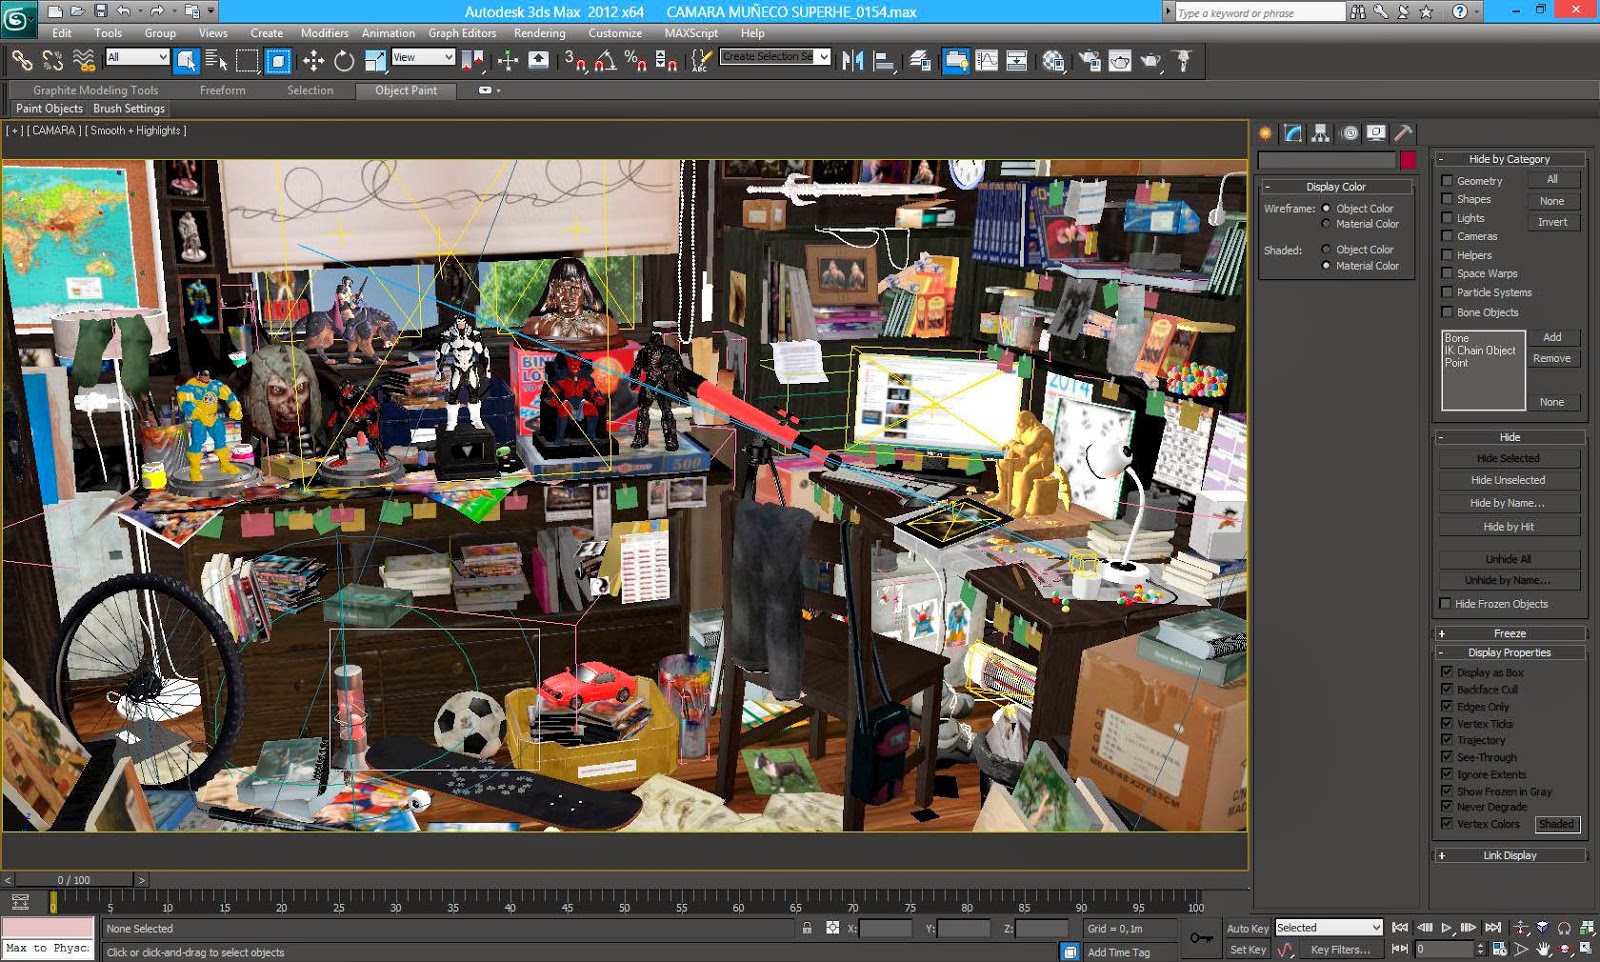Image resolution: width=1600 pixels, height=962 pixels.
Task: Open the MAXScript menu
Action: pos(691,33)
